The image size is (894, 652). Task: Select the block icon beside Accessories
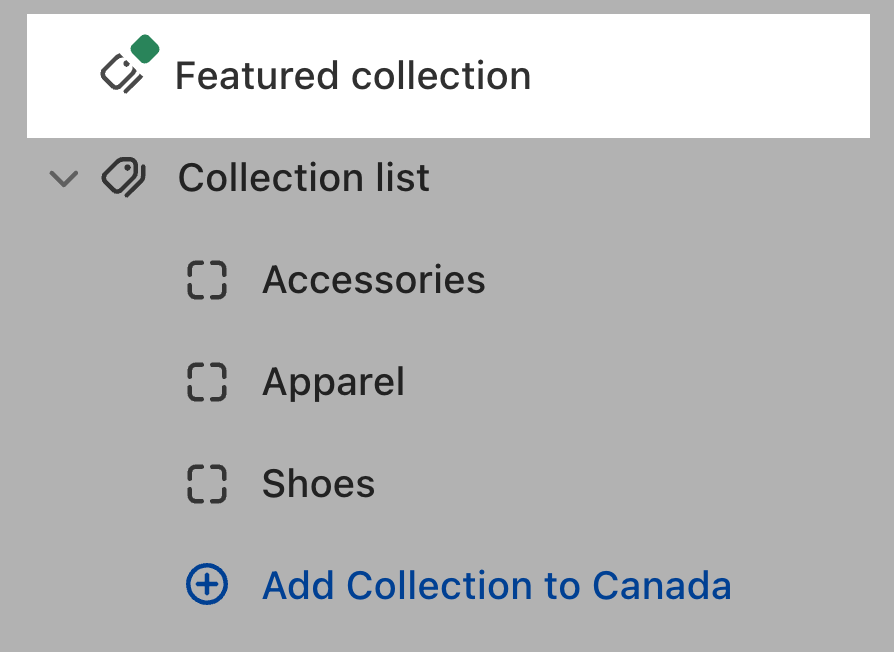click(x=206, y=280)
